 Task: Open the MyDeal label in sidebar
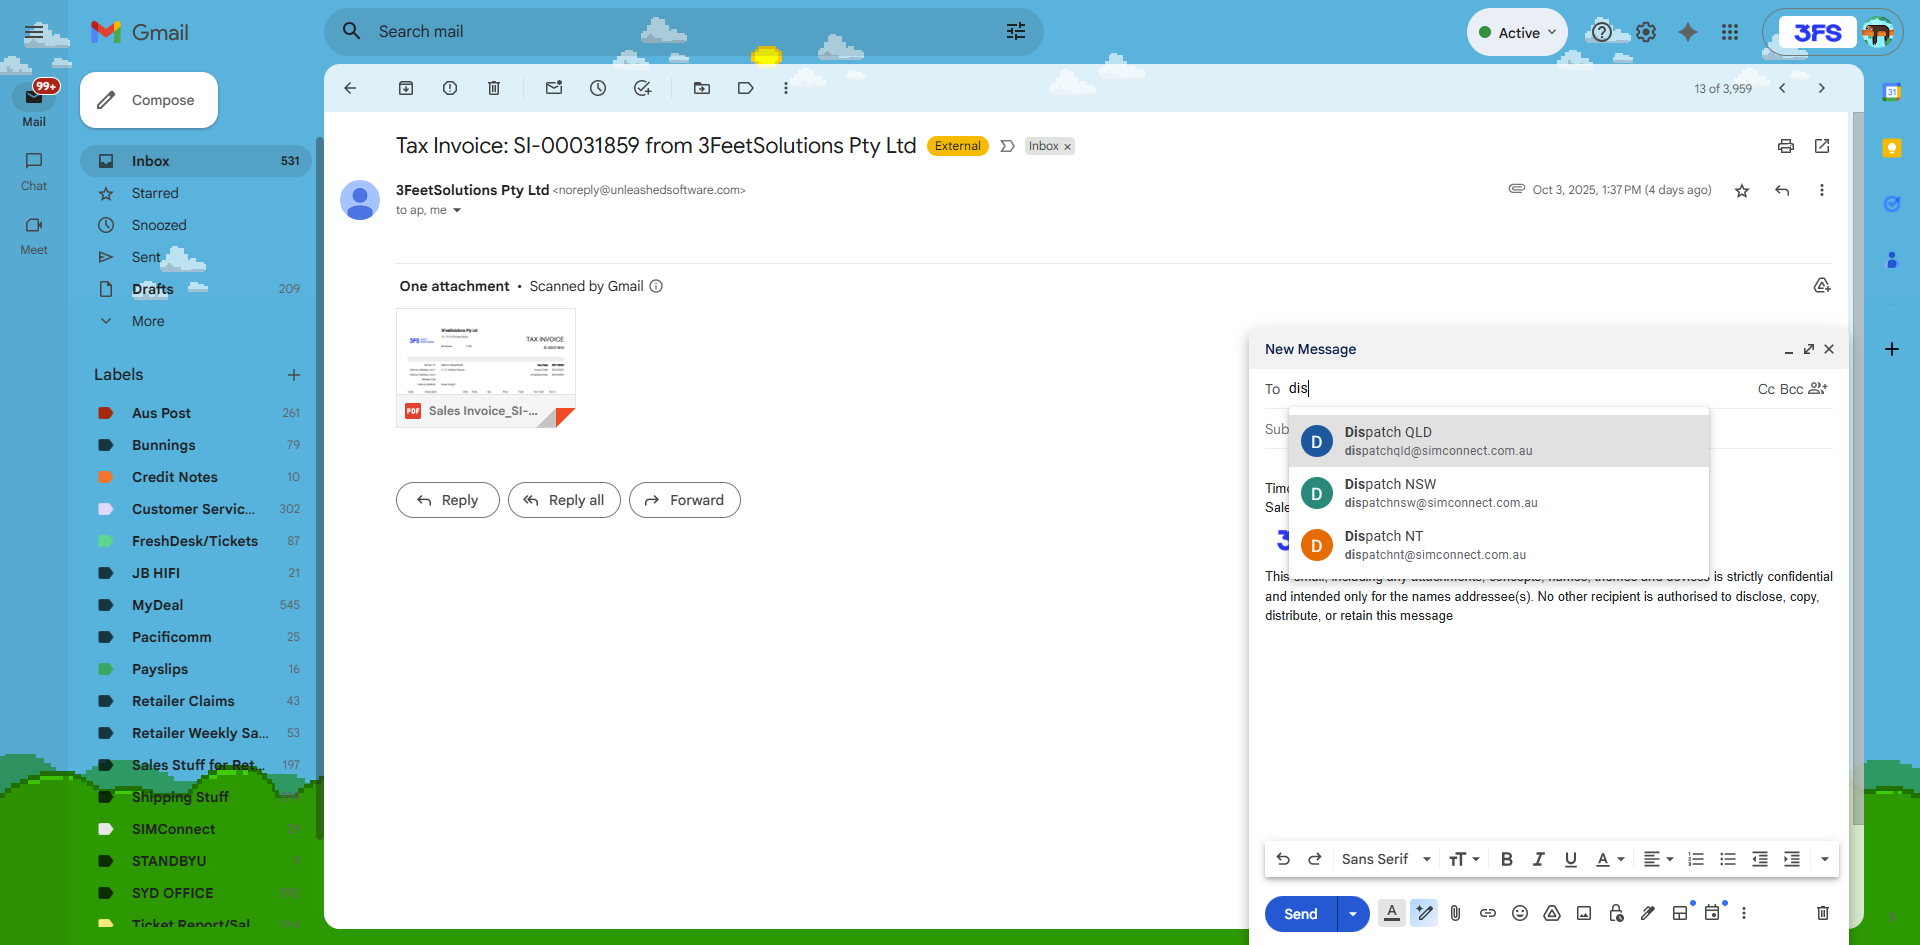coord(158,605)
